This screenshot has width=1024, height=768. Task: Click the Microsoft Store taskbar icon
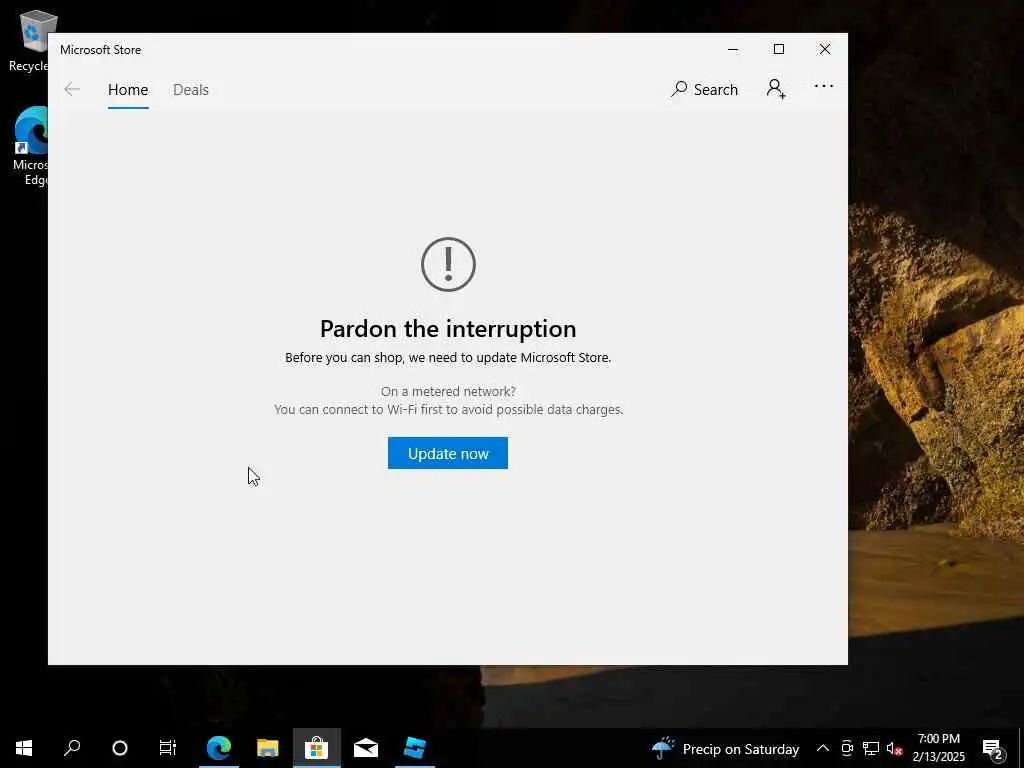pyautogui.click(x=317, y=748)
